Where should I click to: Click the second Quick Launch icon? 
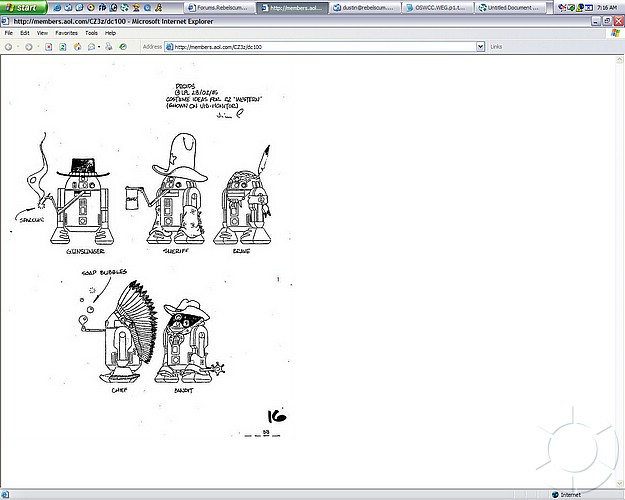pos(68,8)
